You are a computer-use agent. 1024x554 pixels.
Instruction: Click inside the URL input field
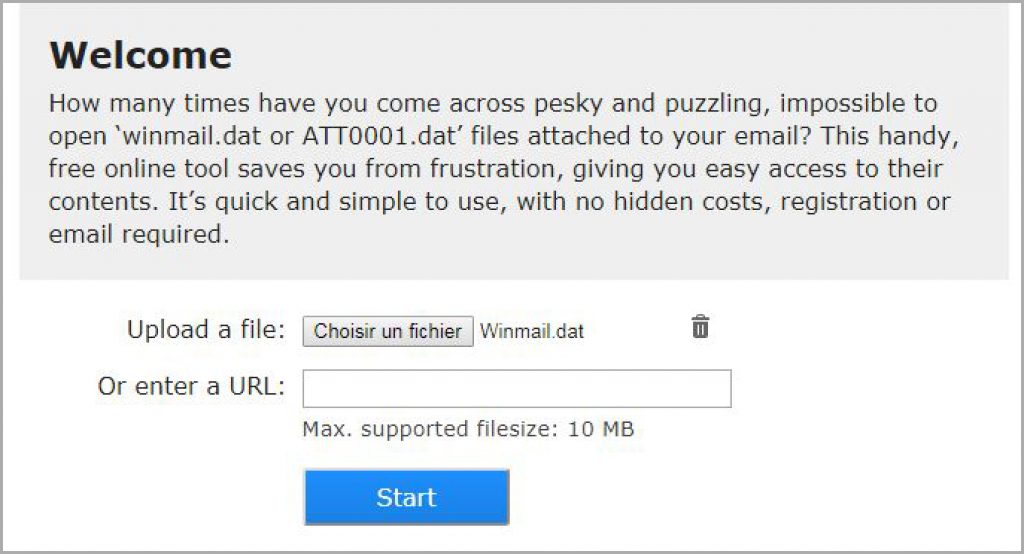[516, 389]
